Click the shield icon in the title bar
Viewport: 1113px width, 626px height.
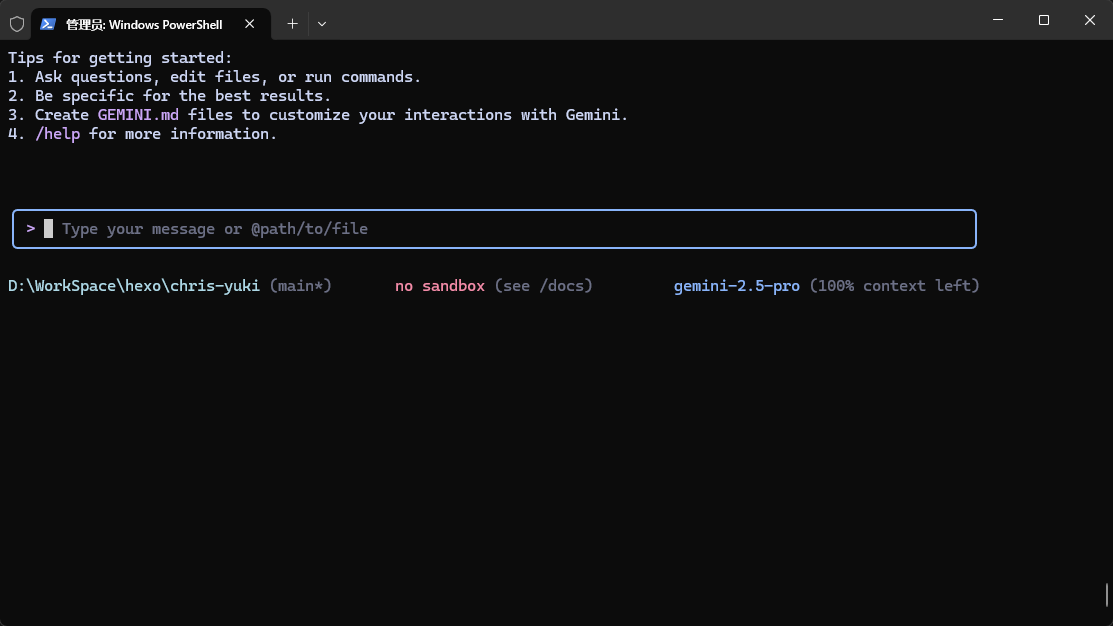[16, 23]
